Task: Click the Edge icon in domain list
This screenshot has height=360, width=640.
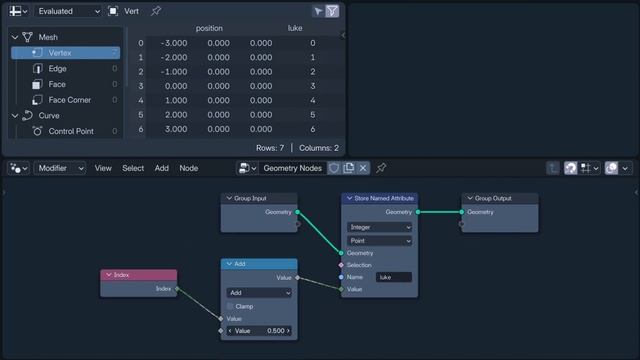Action: (37, 69)
